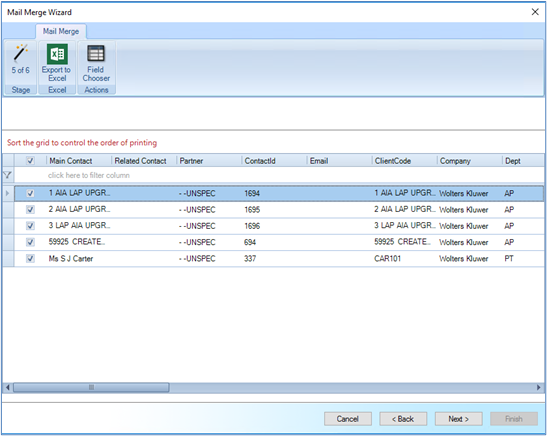The height and width of the screenshot is (436, 547).
Task: Click ContactId value 1694
Action: pyautogui.click(x=252, y=193)
